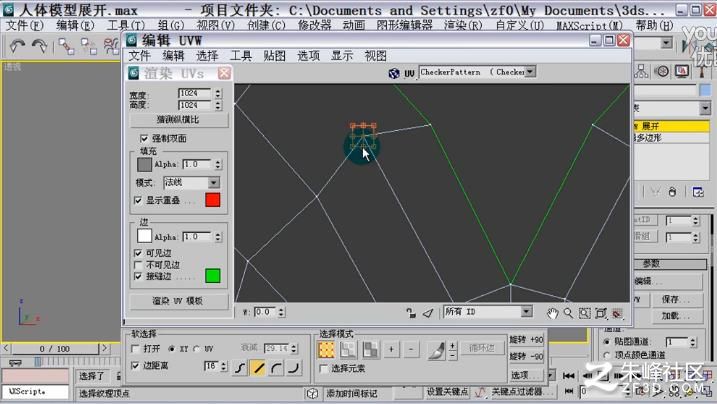Viewport: 717px width, 404px height.
Task: Open the 选项 menu in UVW editor
Action: [308, 56]
